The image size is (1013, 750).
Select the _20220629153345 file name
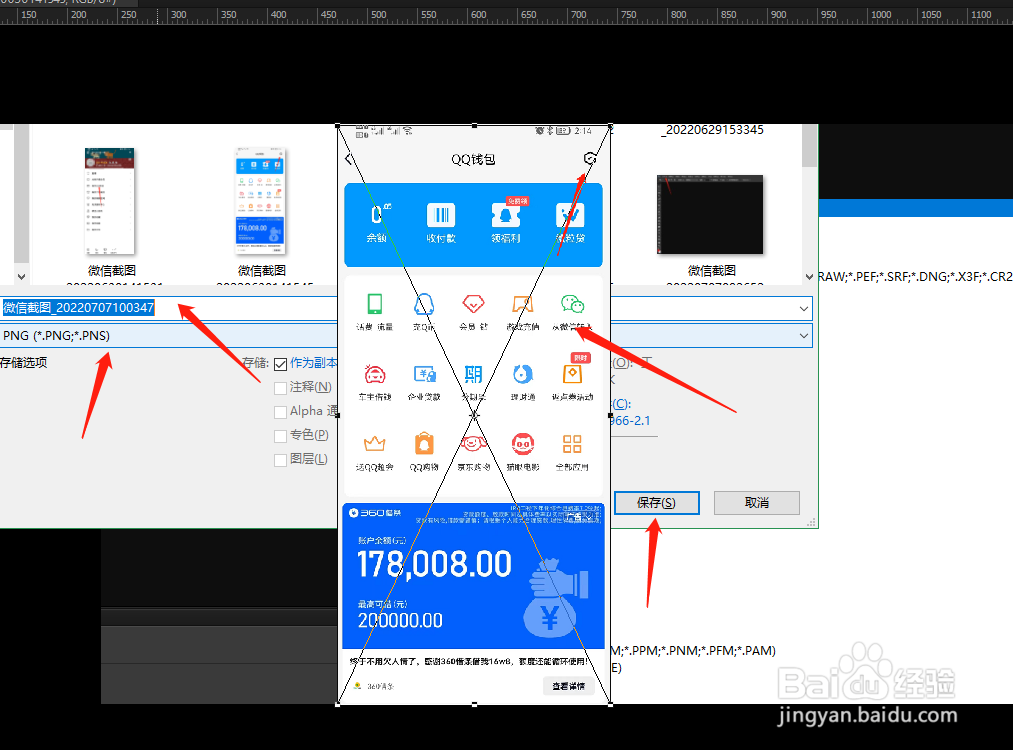point(712,130)
